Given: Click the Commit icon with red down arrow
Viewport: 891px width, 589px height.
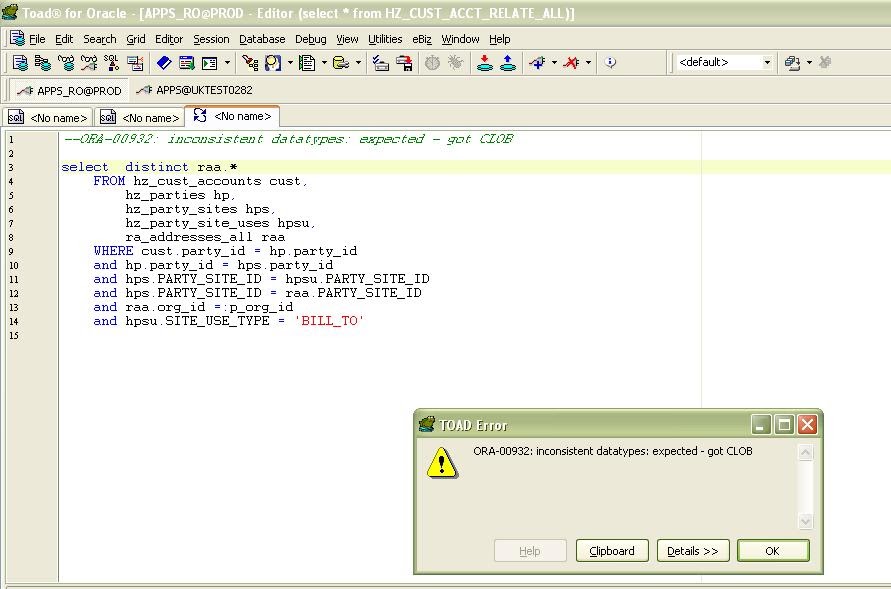Looking at the screenshot, I should 485,62.
